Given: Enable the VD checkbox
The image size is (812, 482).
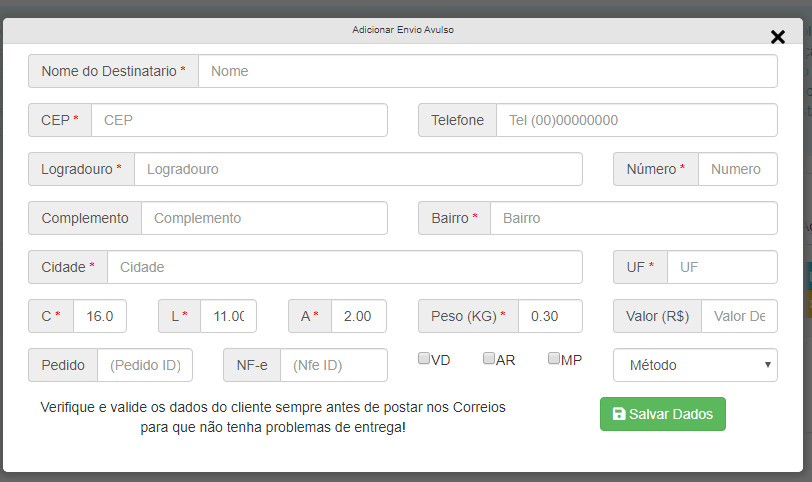Looking at the screenshot, I should [x=424, y=359].
